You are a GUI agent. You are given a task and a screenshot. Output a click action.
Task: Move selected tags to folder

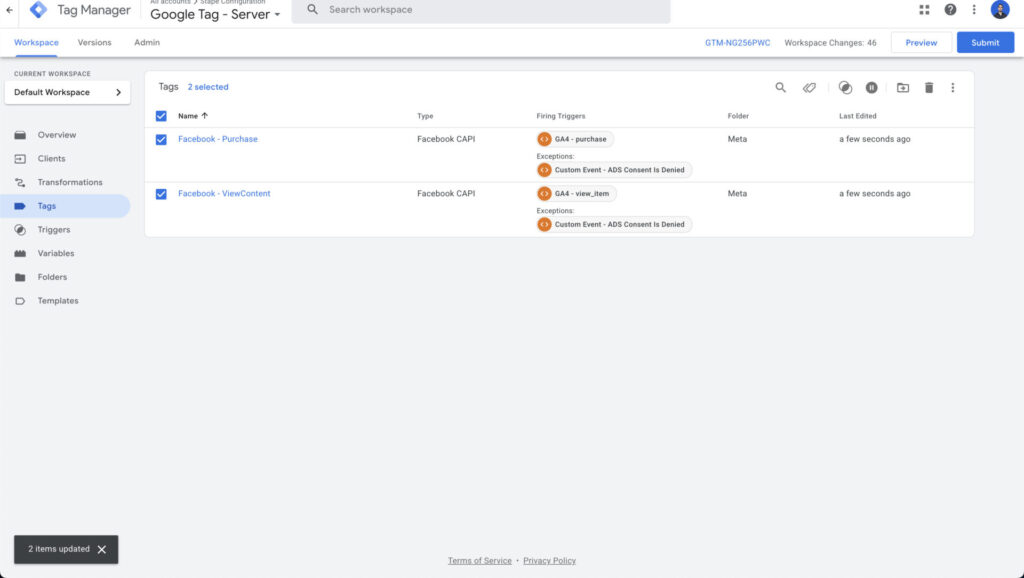click(902, 88)
